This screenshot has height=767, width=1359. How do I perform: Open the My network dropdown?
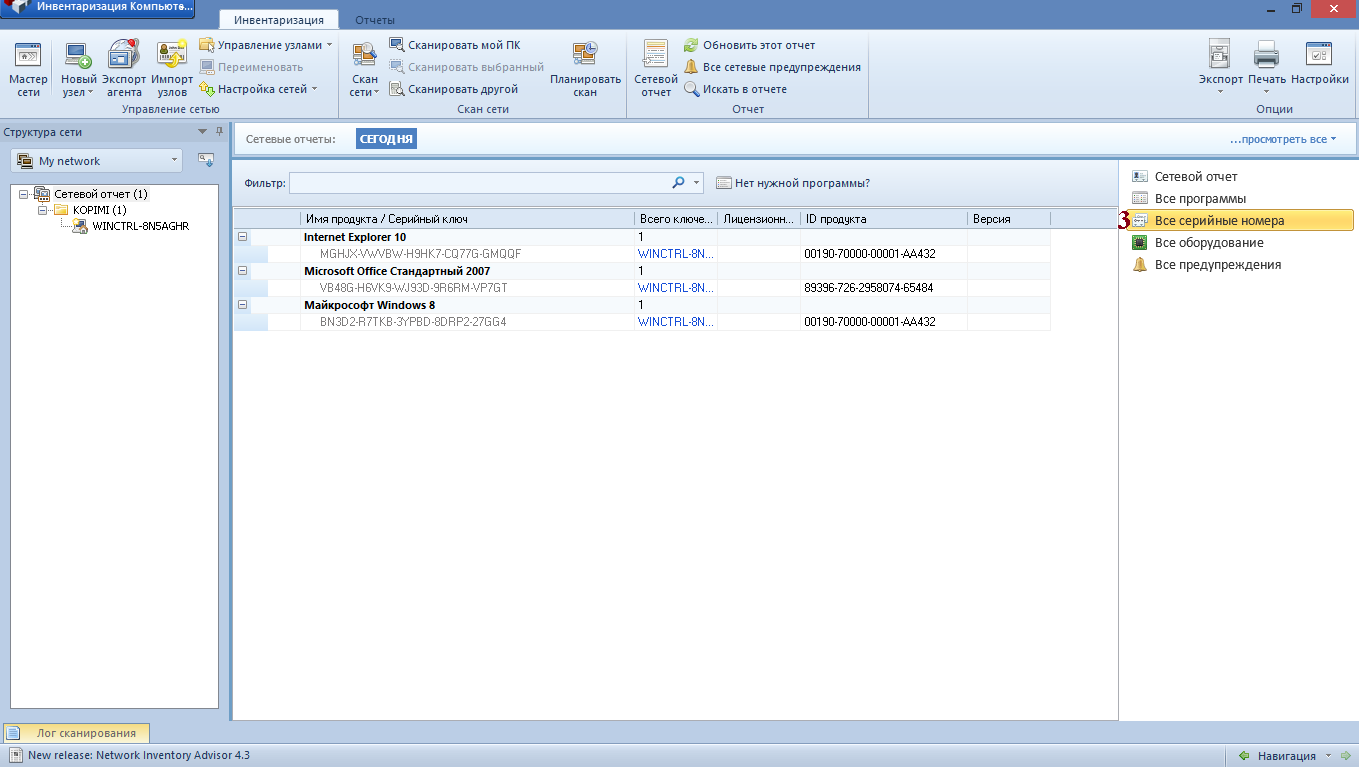coord(96,161)
